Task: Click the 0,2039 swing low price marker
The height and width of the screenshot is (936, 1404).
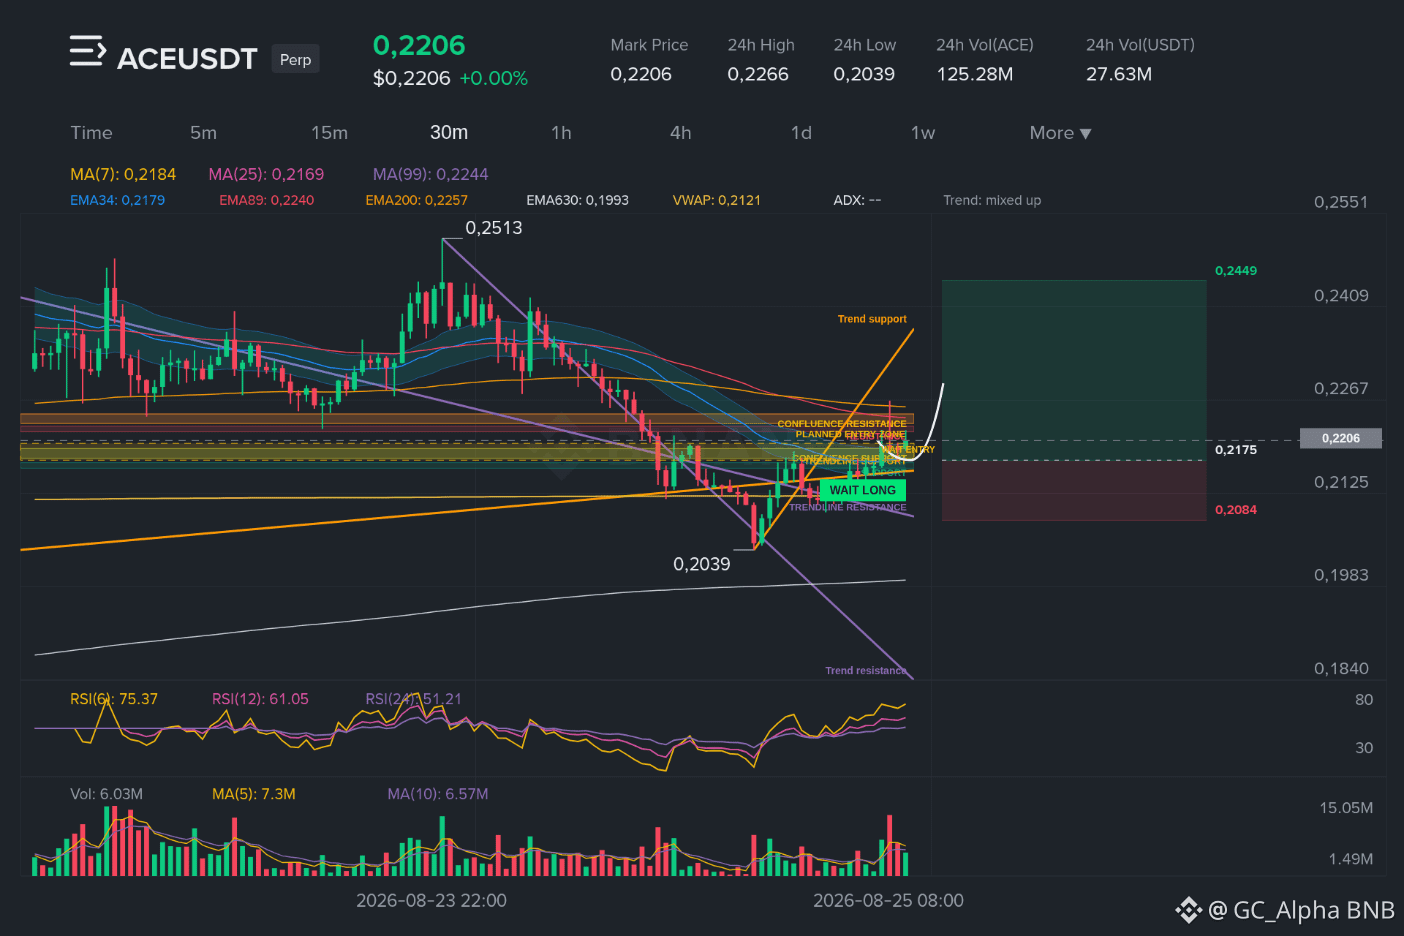Action: (x=702, y=564)
